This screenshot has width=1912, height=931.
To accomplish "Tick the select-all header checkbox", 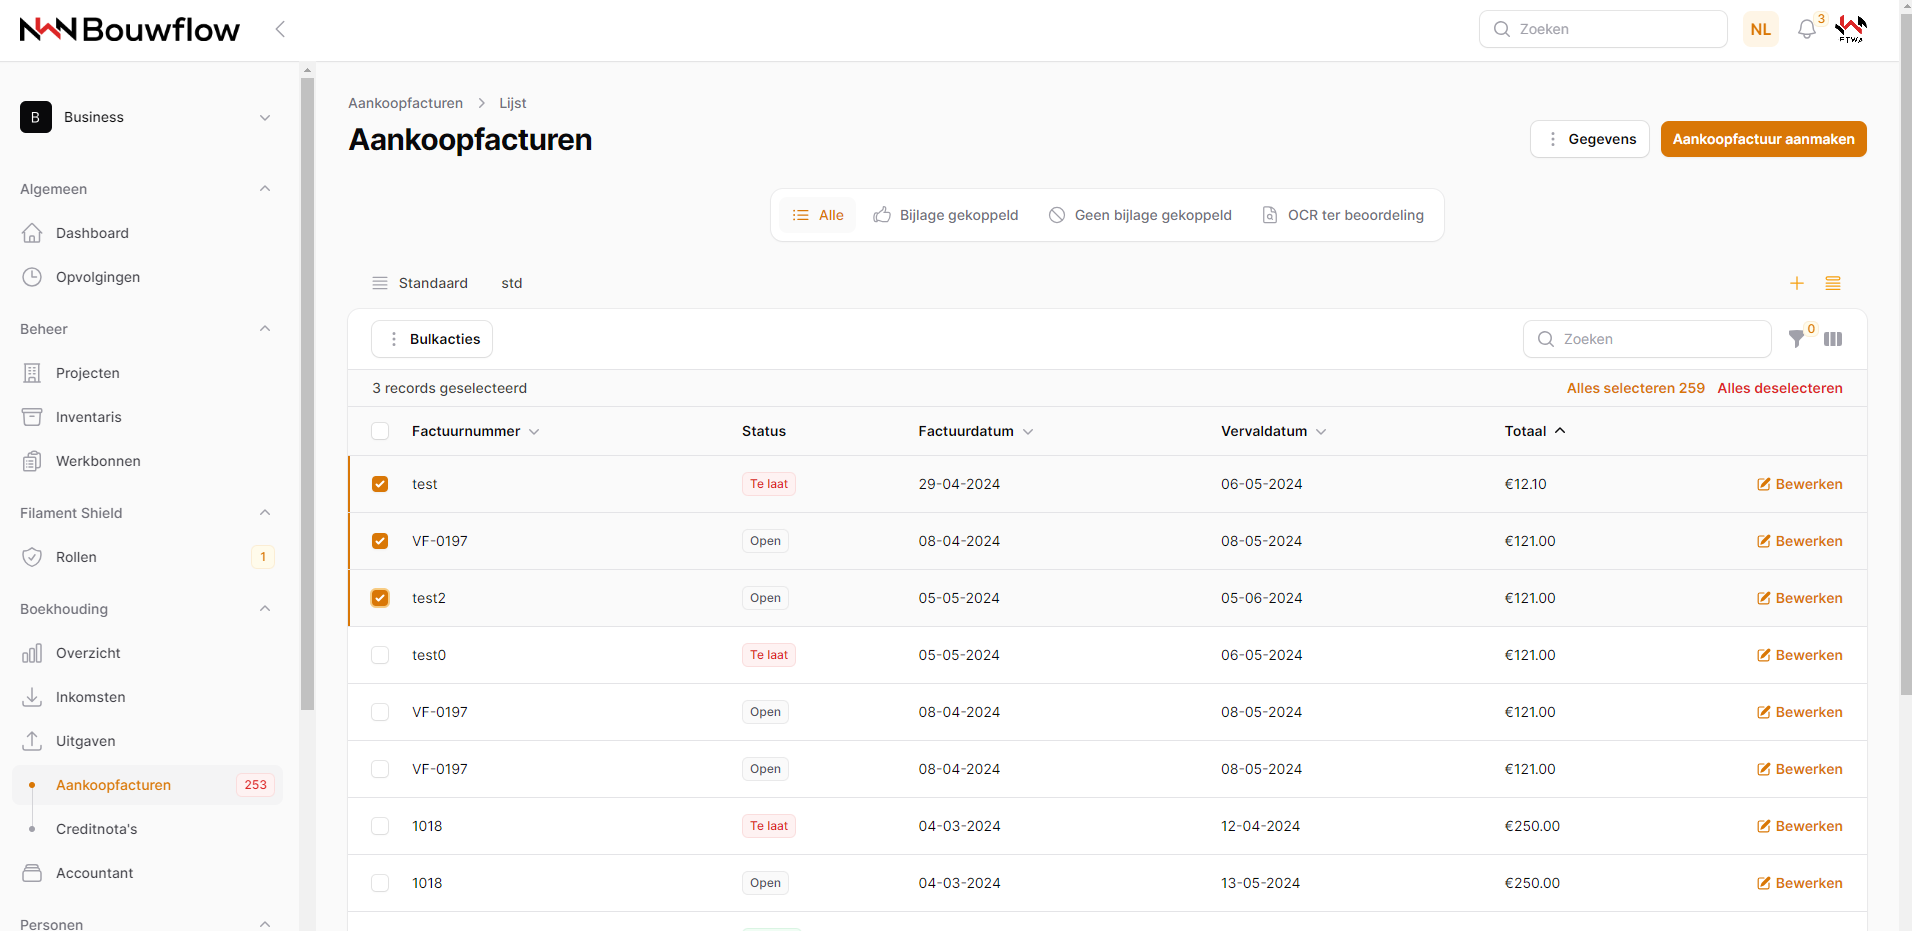I will pyautogui.click(x=380, y=431).
